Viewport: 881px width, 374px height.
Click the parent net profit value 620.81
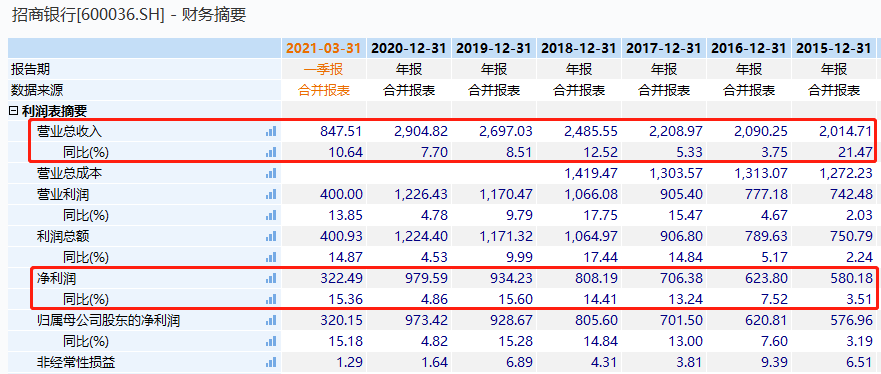click(766, 321)
